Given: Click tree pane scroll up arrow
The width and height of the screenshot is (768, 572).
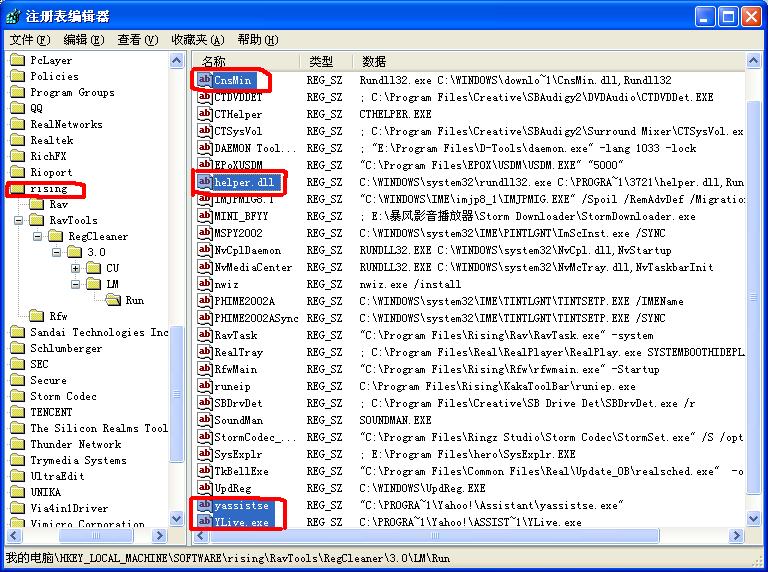Looking at the screenshot, I should click(176, 61).
